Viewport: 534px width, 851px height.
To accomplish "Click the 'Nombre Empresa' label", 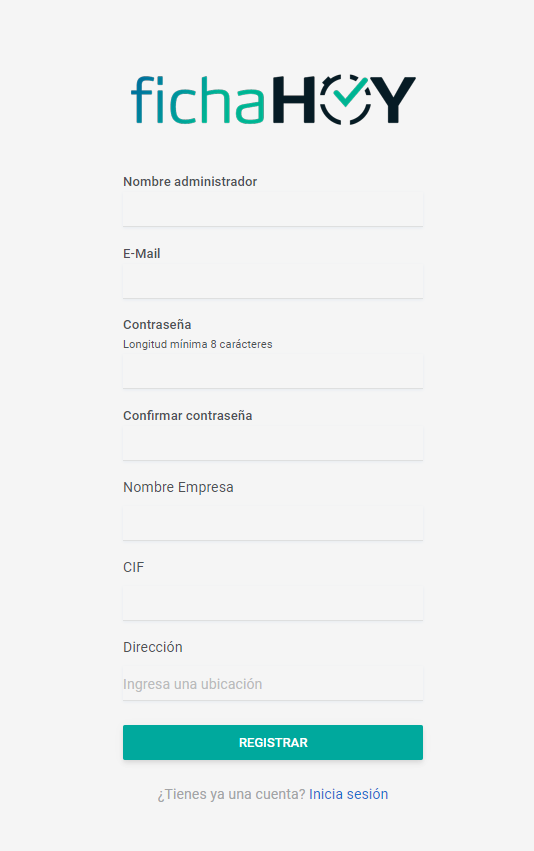I will (178, 487).
